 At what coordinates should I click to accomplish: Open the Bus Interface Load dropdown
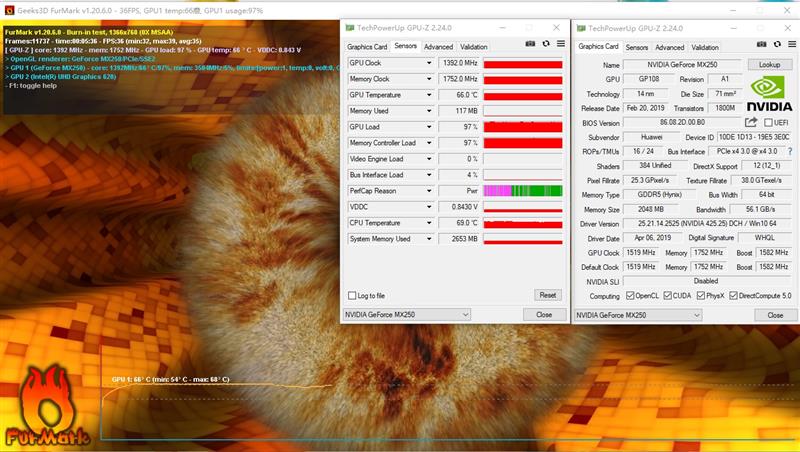point(429,174)
